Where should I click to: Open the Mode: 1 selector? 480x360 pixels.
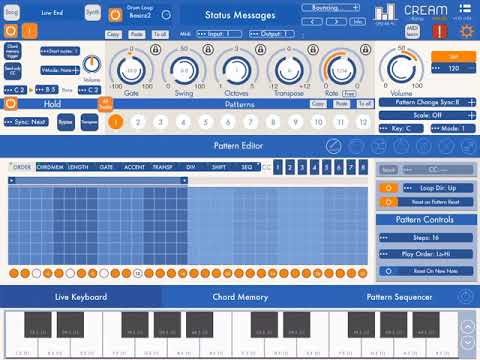pos(453,128)
